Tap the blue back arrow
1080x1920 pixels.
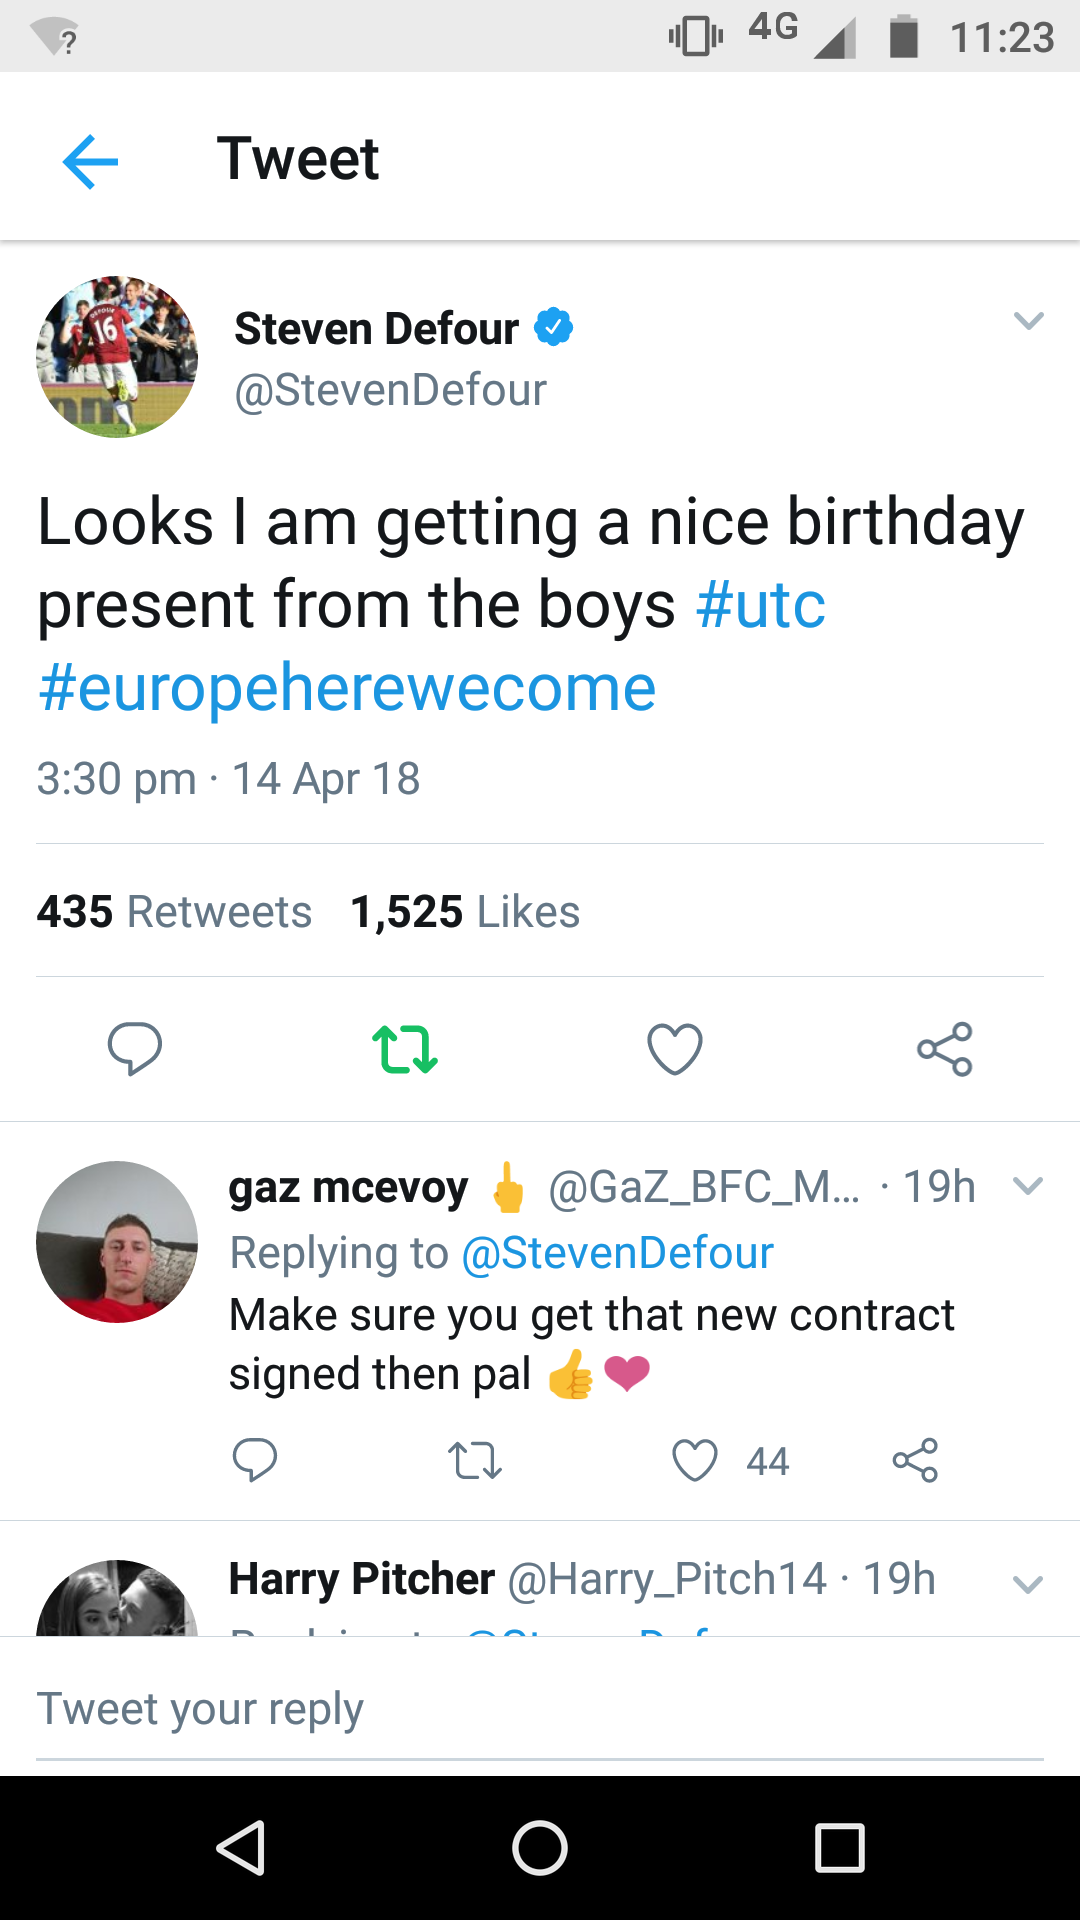(x=90, y=161)
